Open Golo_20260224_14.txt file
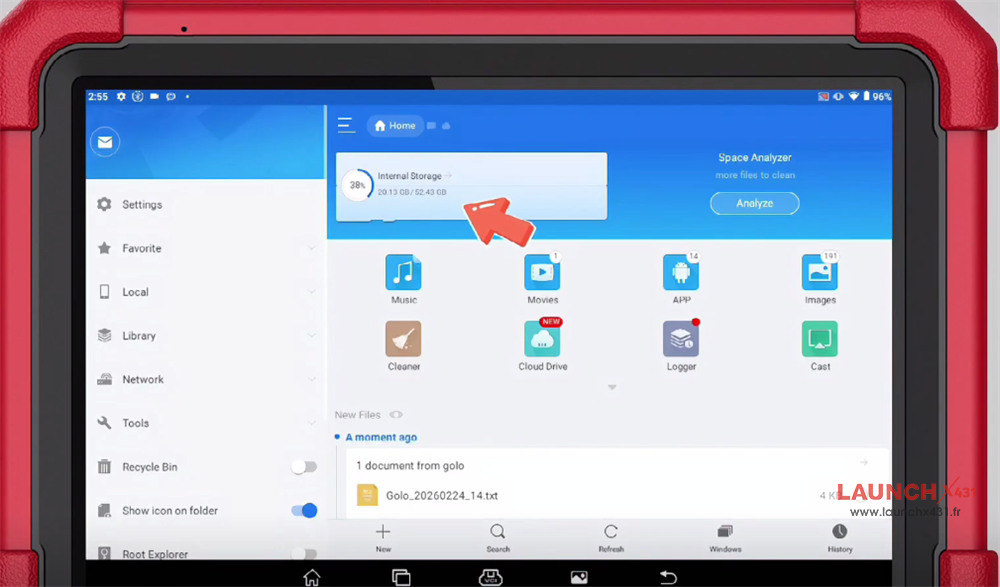The width and height of the screenshot is (1000, 587). [441, 496]
